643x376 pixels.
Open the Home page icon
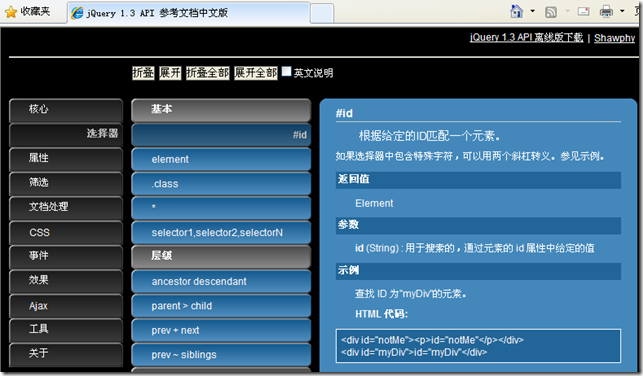(517, 11)
